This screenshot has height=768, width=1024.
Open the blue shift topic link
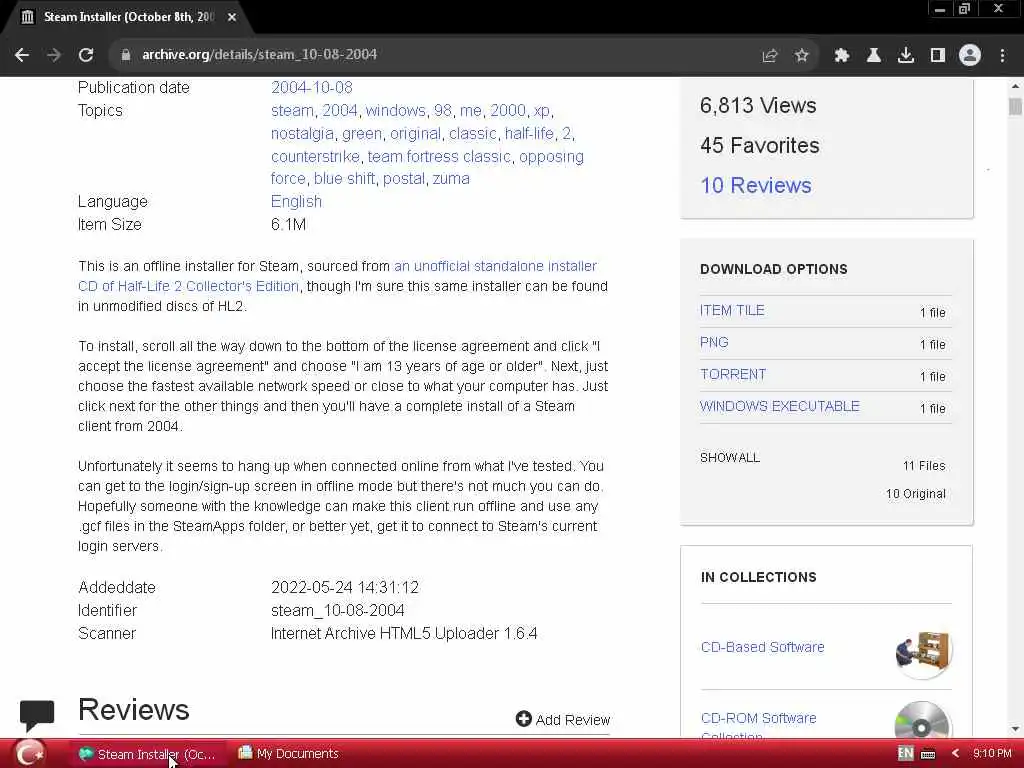pyautogui.click(x=344, y=178)
